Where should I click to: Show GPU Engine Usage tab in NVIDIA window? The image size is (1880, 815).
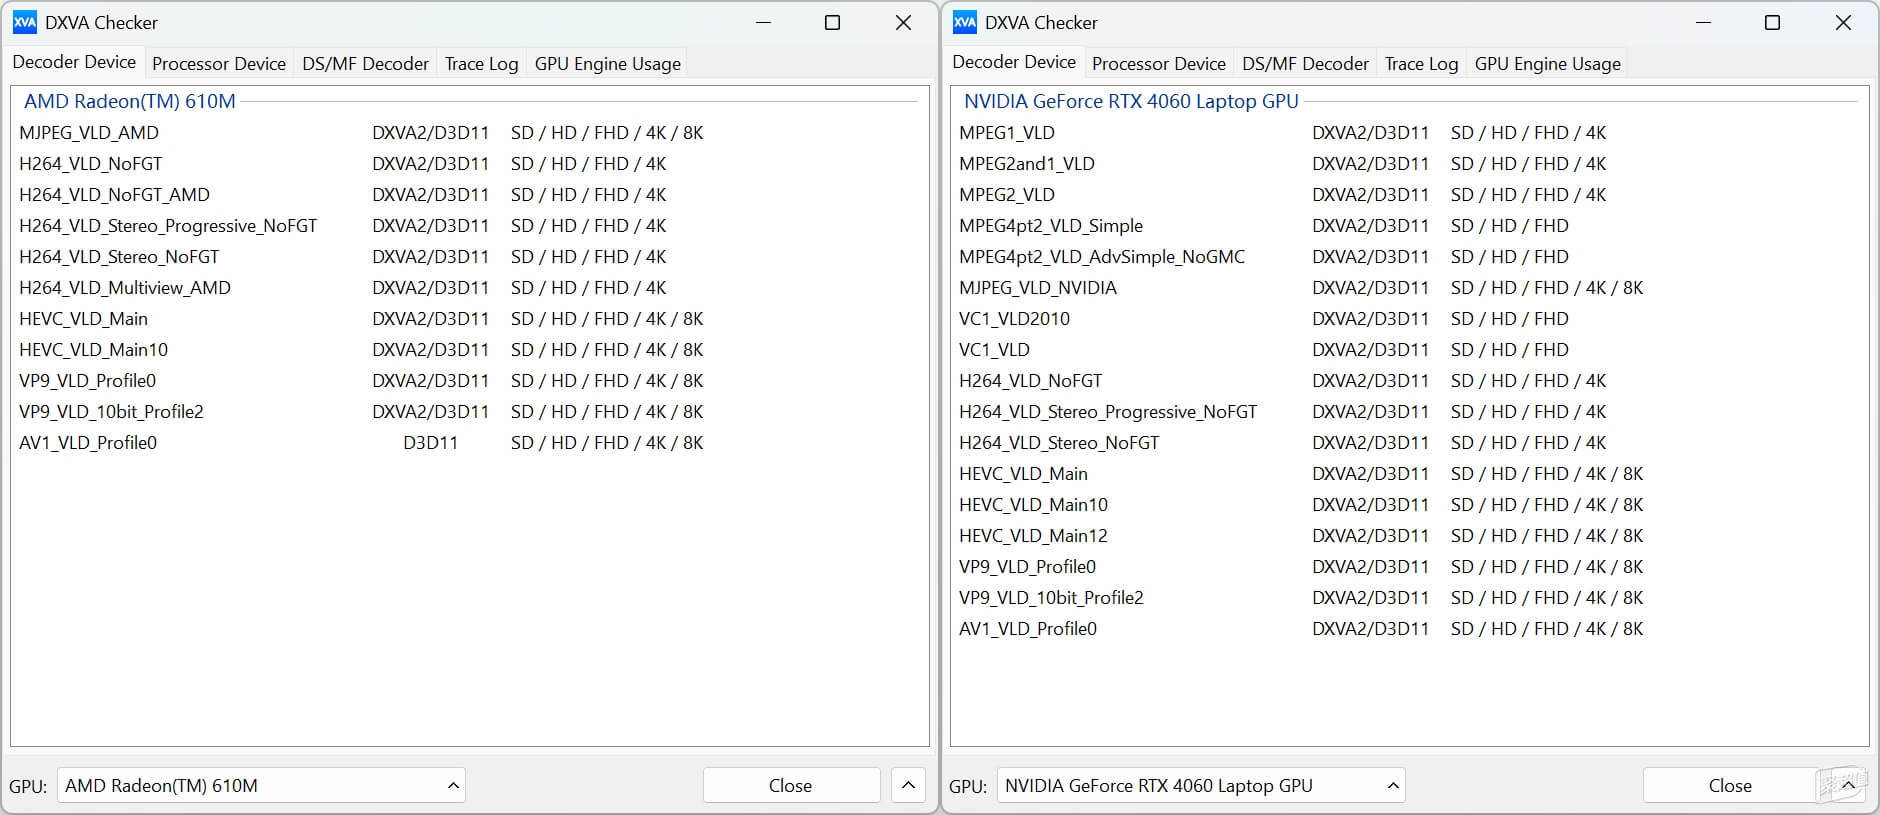1547,63
